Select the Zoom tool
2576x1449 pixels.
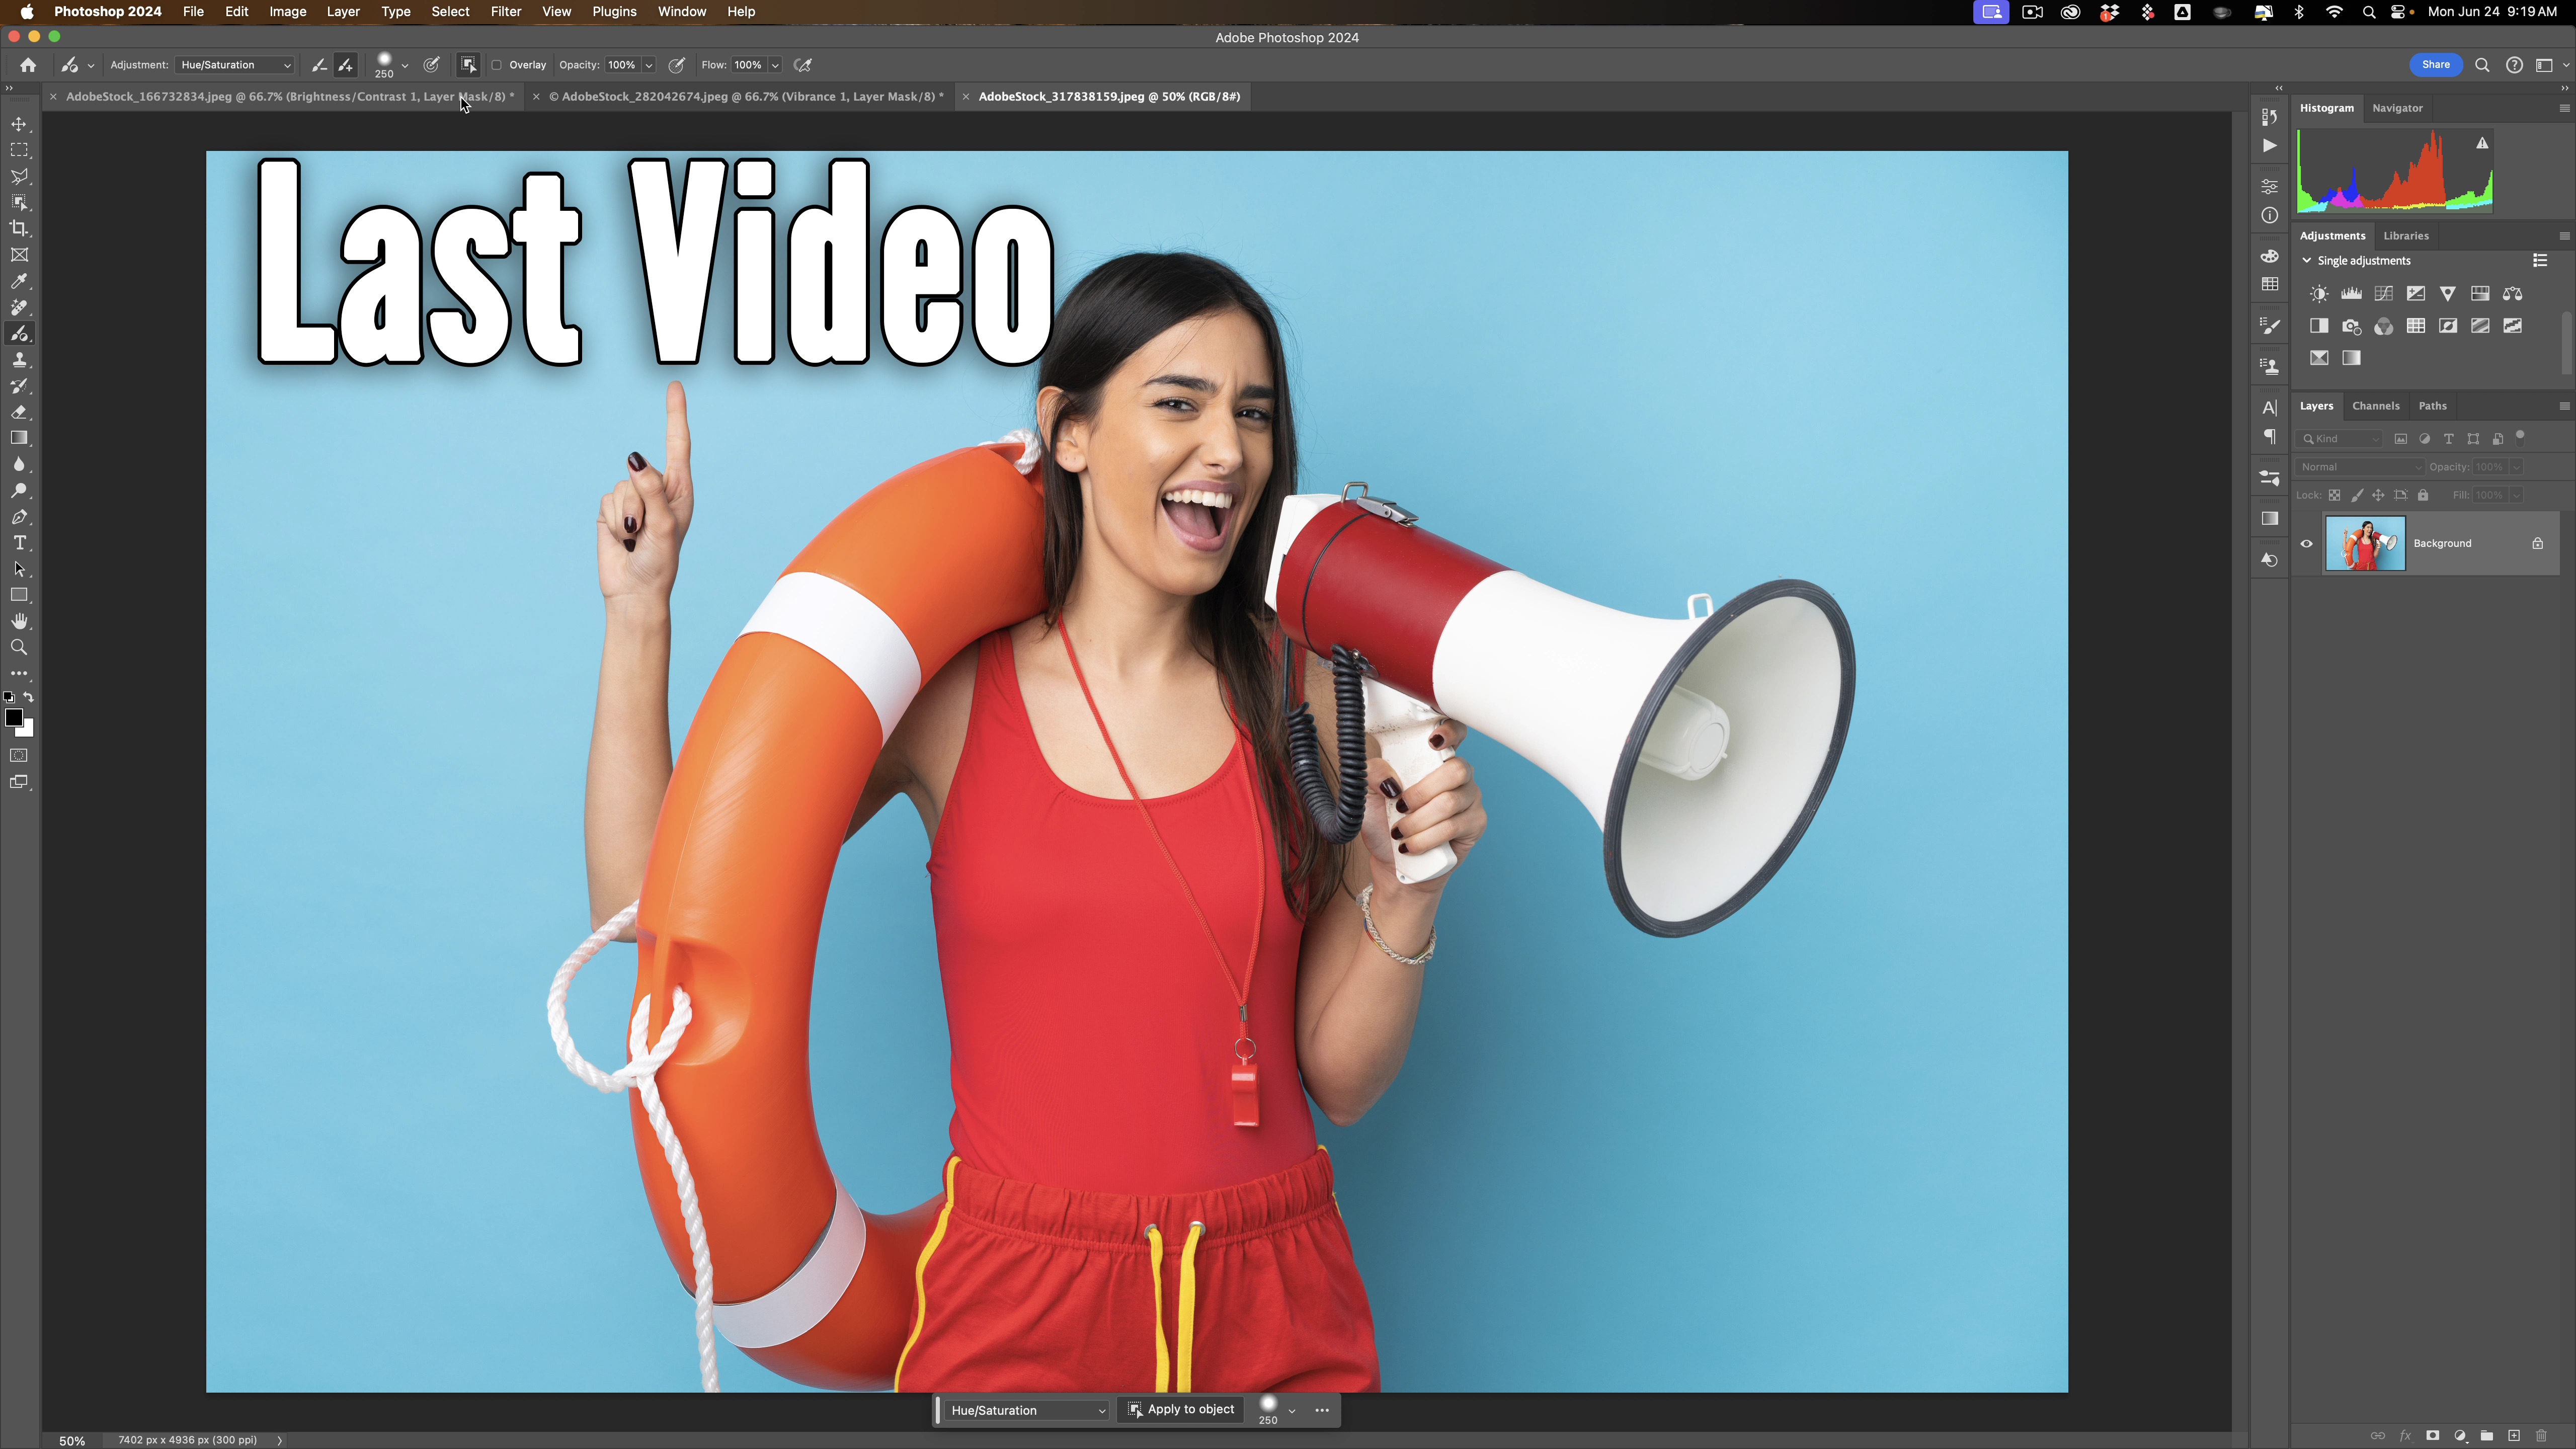(20, 647)
